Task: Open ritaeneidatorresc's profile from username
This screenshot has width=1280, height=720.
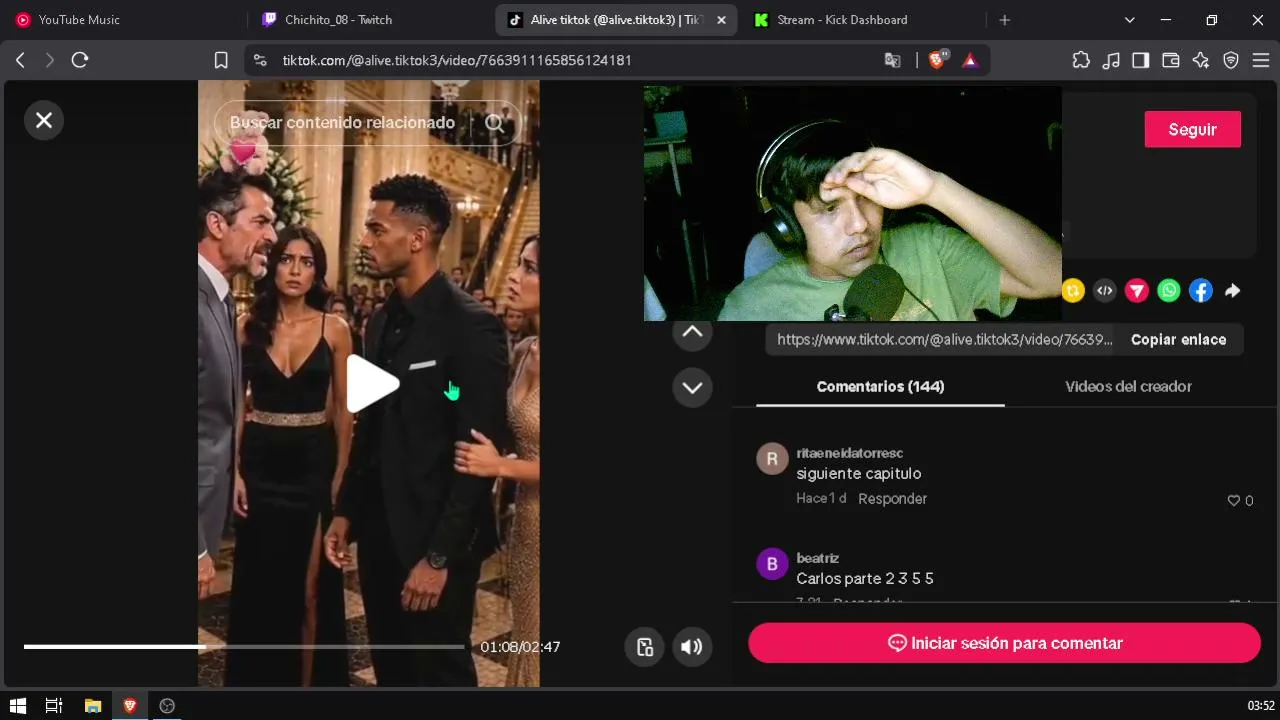Action: [849, 453]
